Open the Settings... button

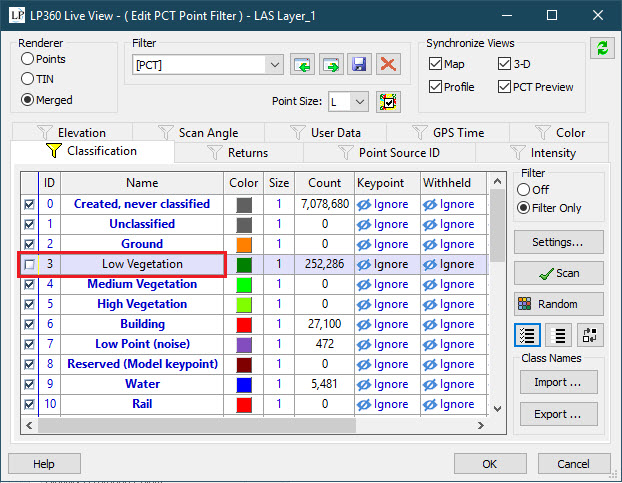[559, 242]
